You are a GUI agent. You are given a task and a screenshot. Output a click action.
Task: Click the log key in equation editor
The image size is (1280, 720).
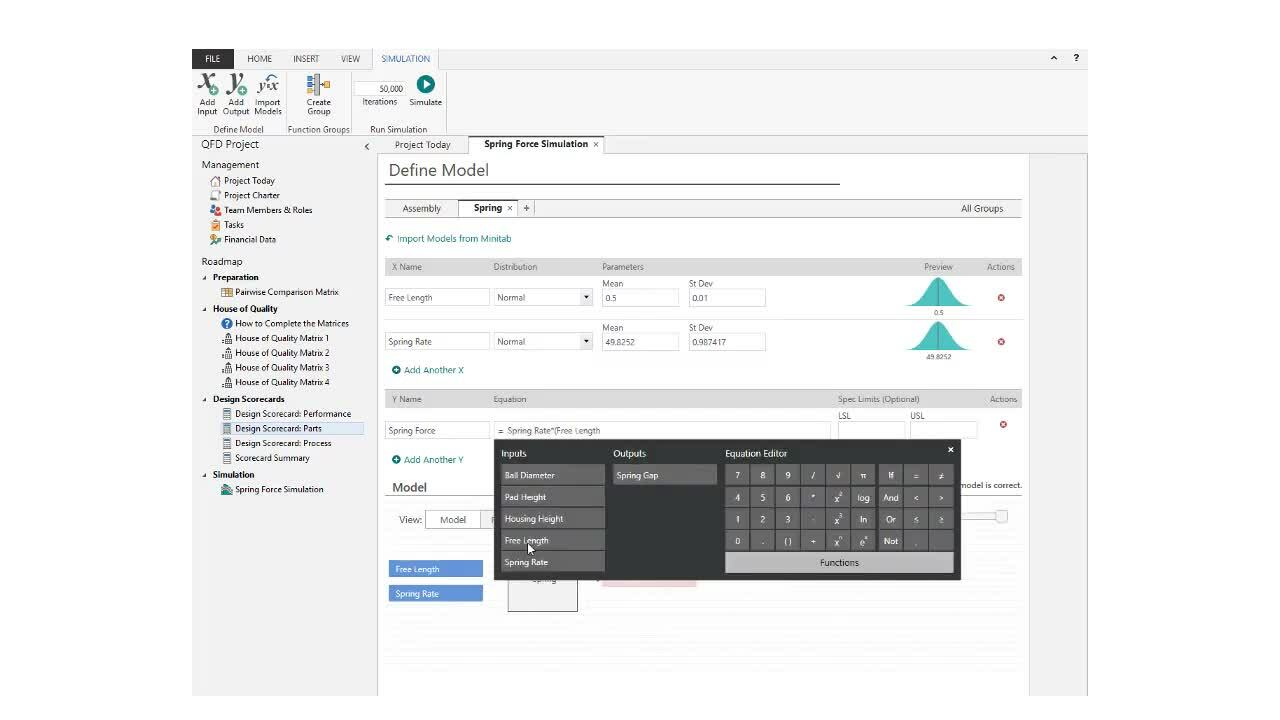point(863,497)
